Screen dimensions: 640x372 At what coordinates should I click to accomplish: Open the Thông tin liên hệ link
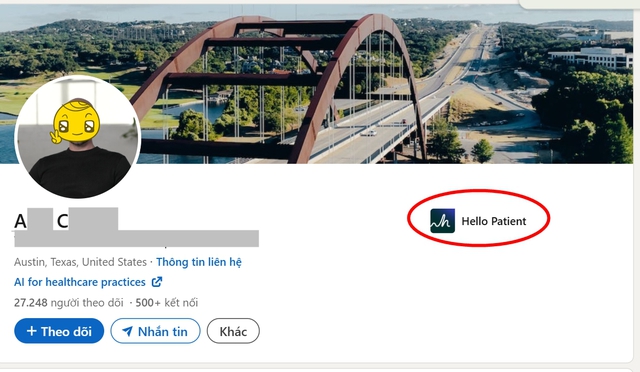(199, 262)
